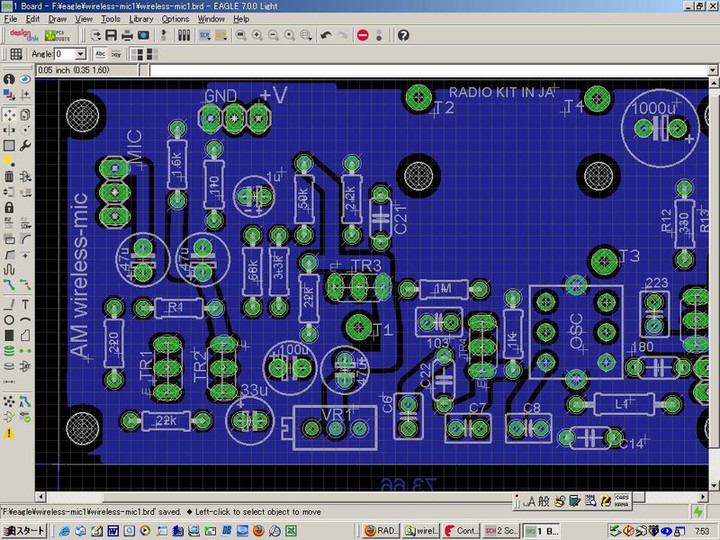Open the zoom select dropdown icon
The width and height of the screenshot is (720, 540).
tap(306, 35)
